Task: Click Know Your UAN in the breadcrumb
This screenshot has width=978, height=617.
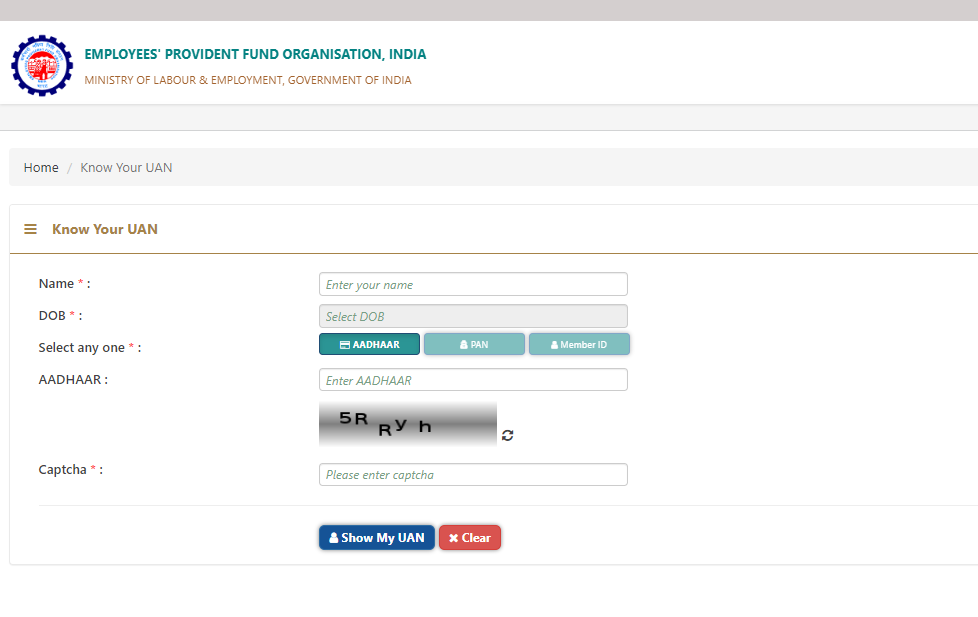Action: pos(126,167)
